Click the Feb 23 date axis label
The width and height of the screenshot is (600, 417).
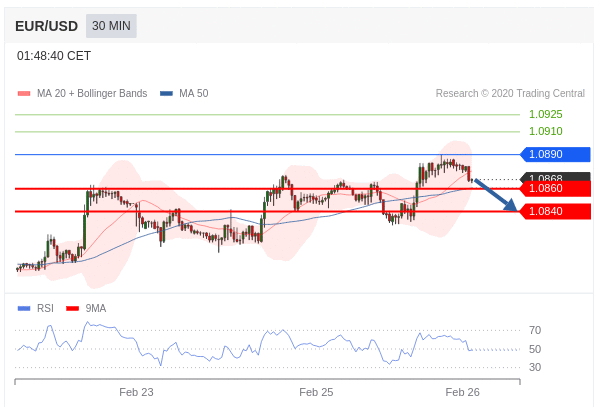click(136, 392)
